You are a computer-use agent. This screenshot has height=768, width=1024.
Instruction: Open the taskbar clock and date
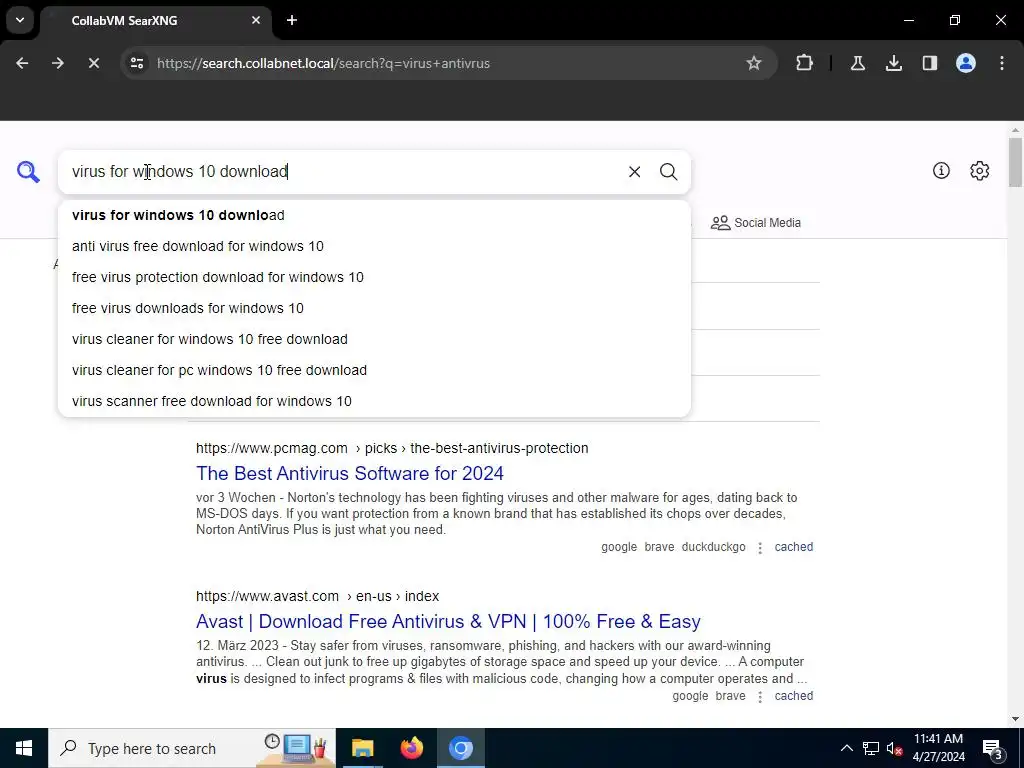938,748
